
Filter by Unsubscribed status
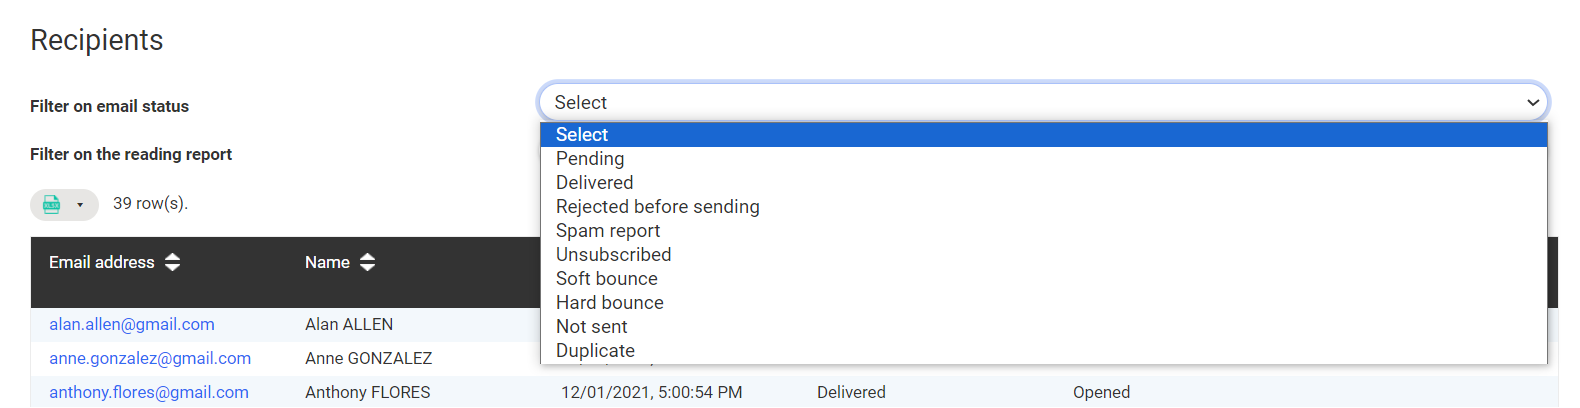tap(613, 255)
